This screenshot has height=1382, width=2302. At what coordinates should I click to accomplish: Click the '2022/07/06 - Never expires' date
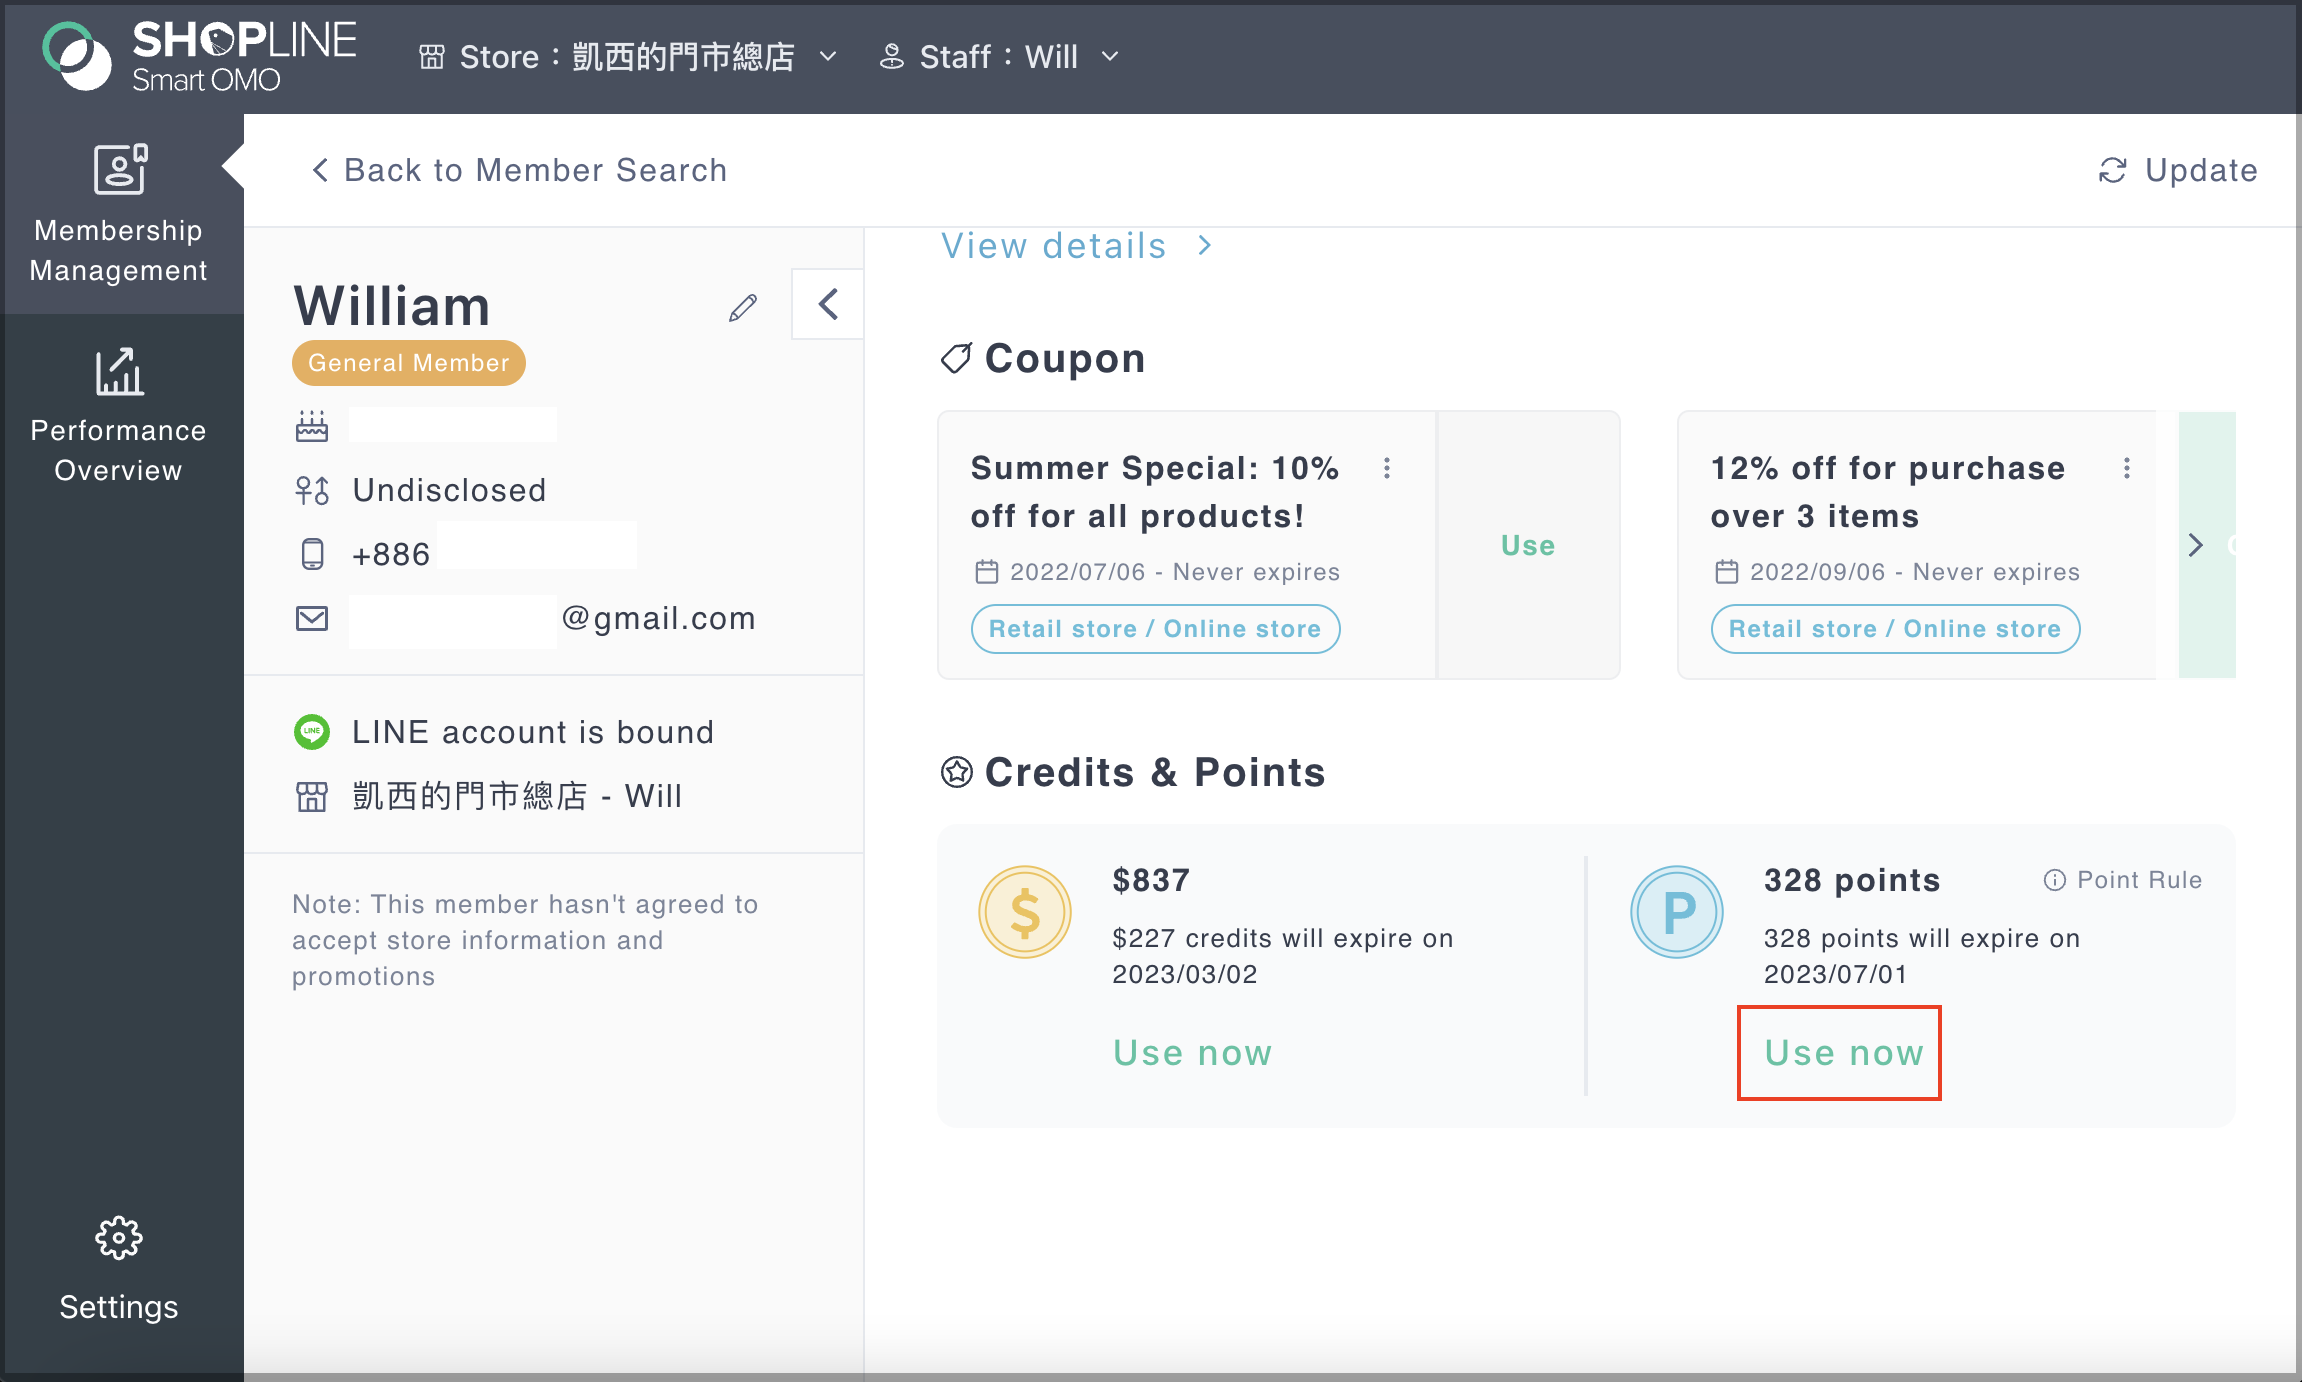(1175, 572)
